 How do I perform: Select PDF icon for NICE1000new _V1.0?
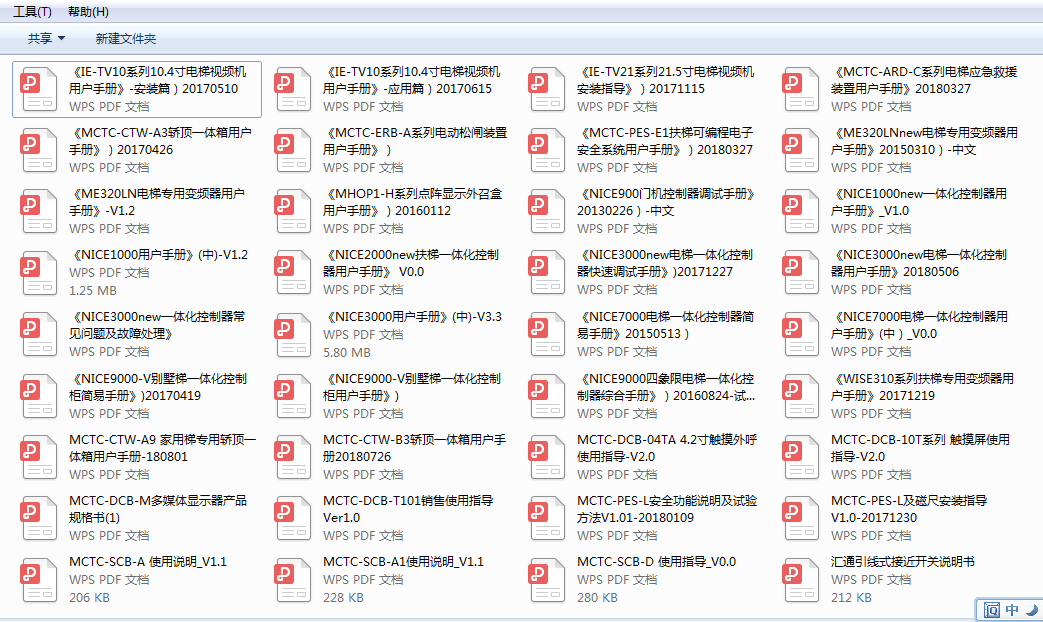coord(801,212)
